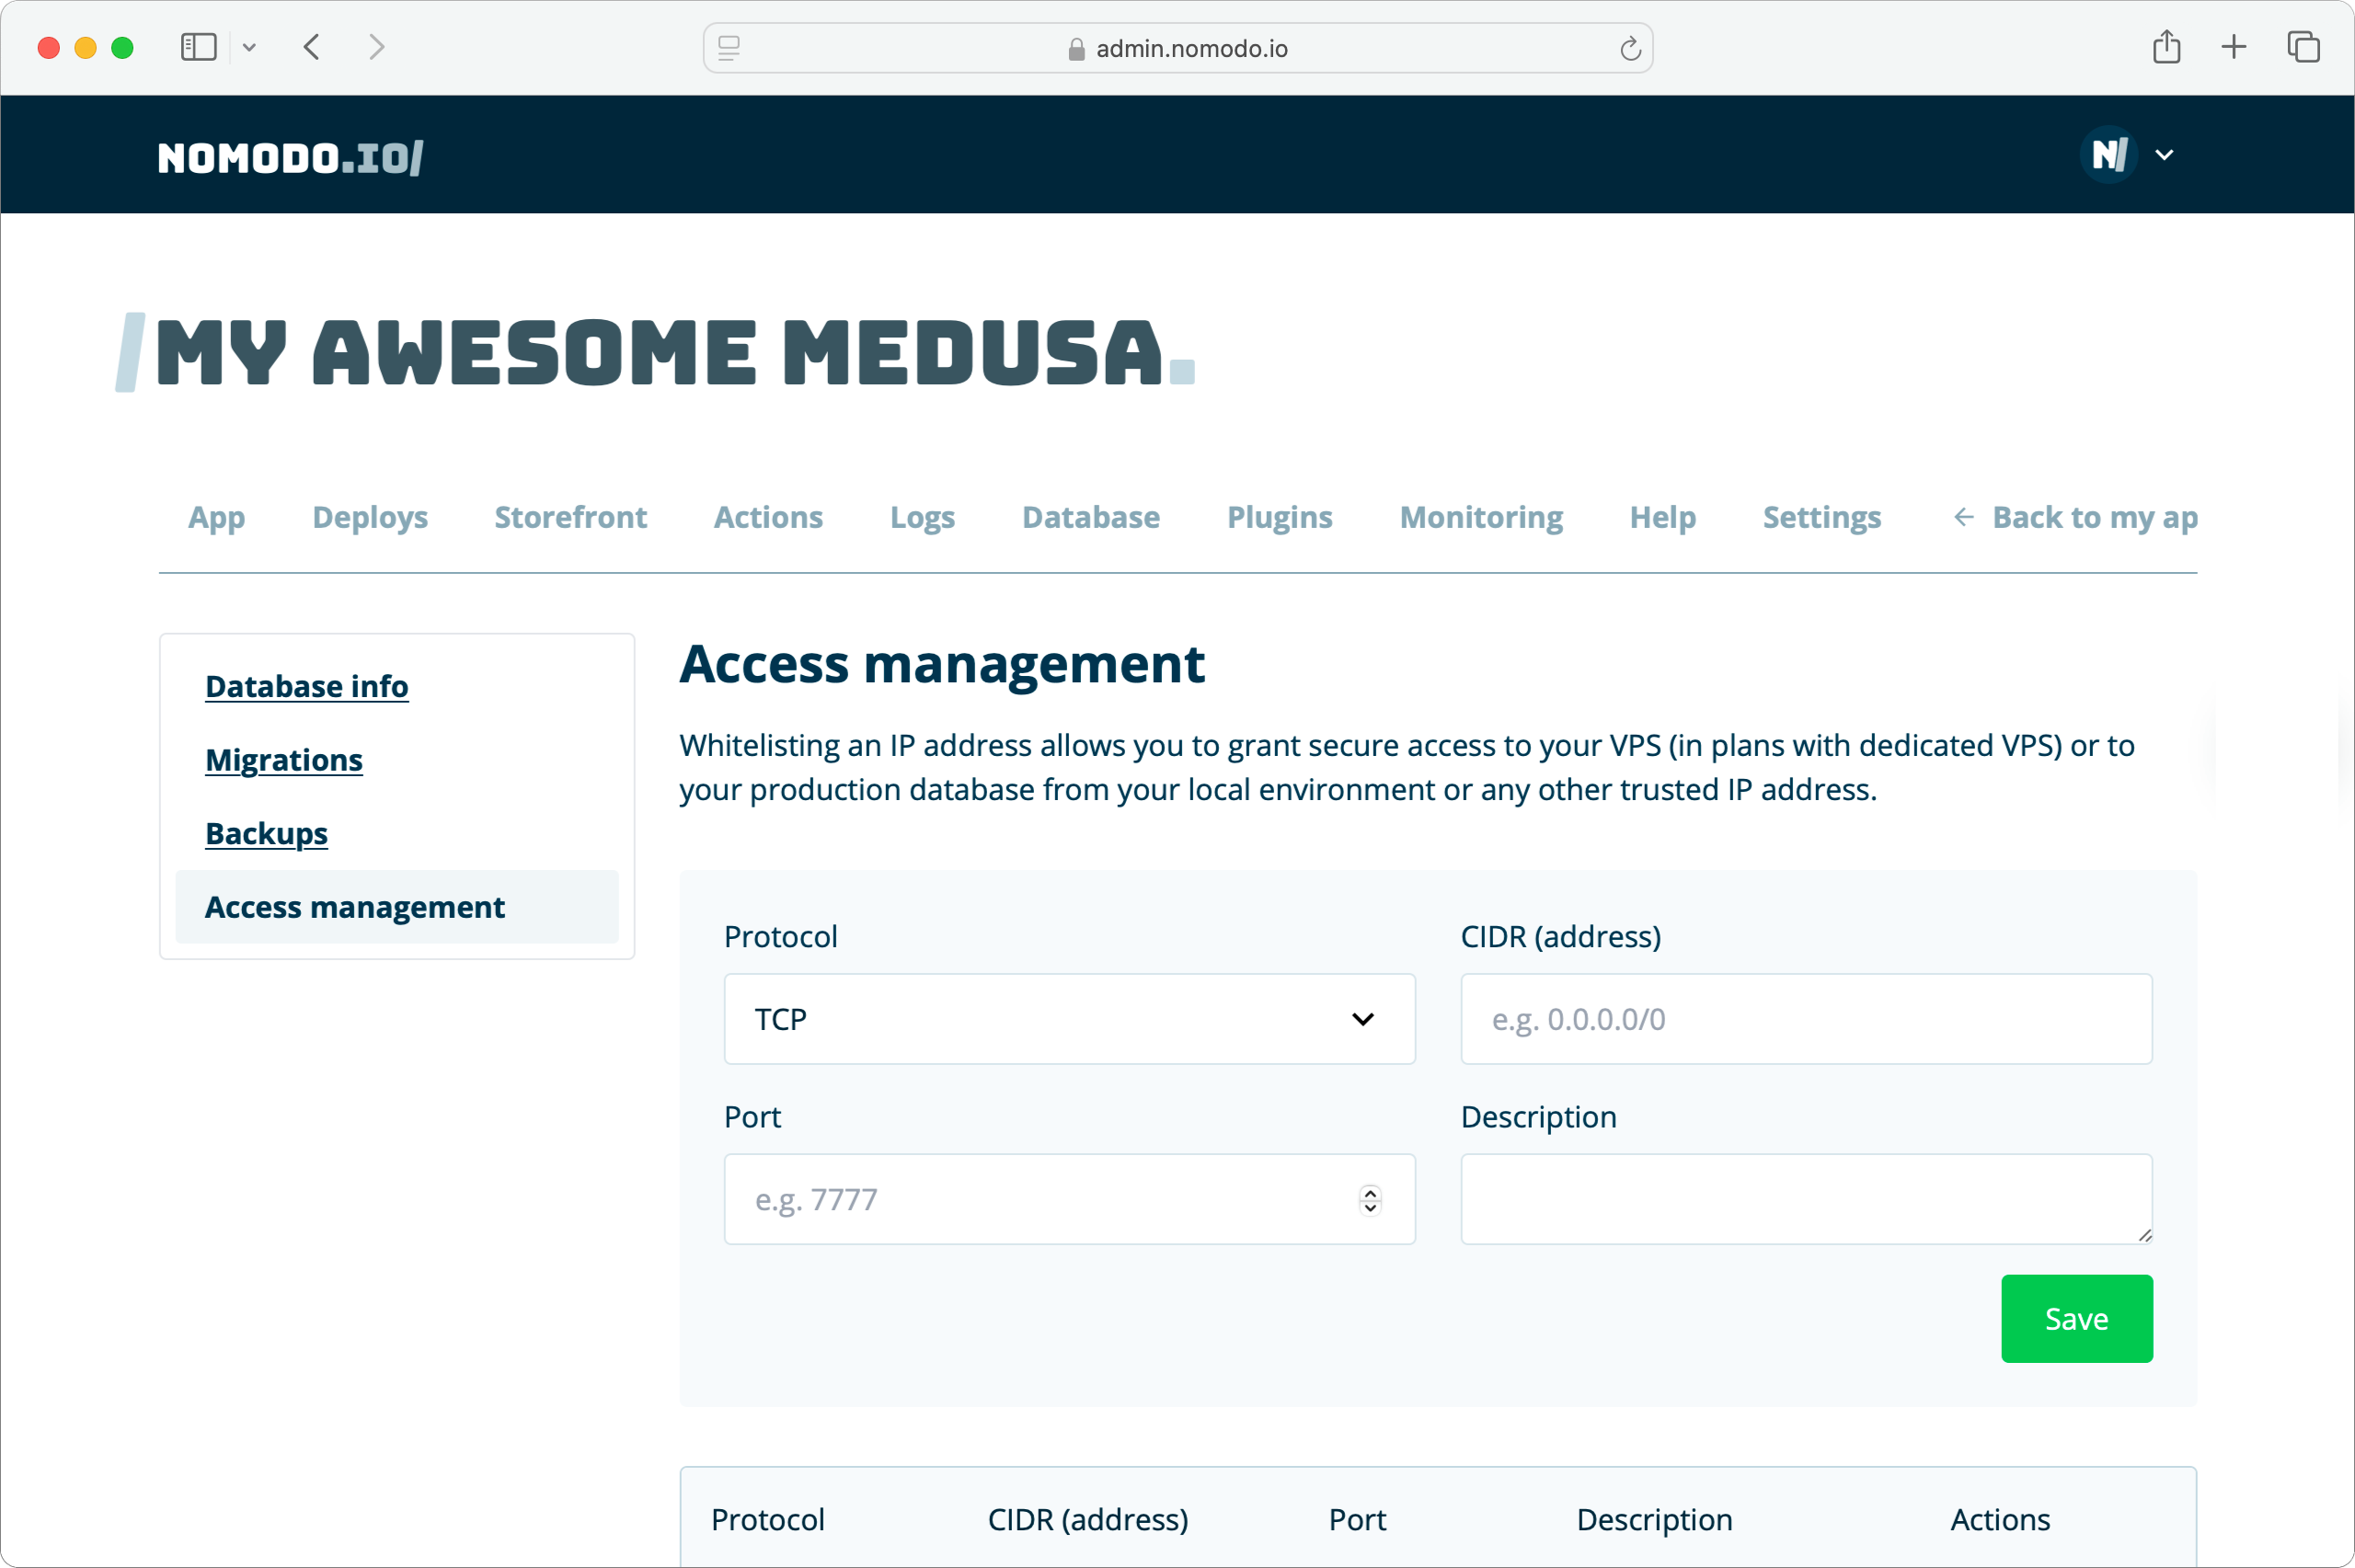Viewport: 2355px width, 1568px height.
Task: Open a new browser tab
Action: tap(2232, 46)
